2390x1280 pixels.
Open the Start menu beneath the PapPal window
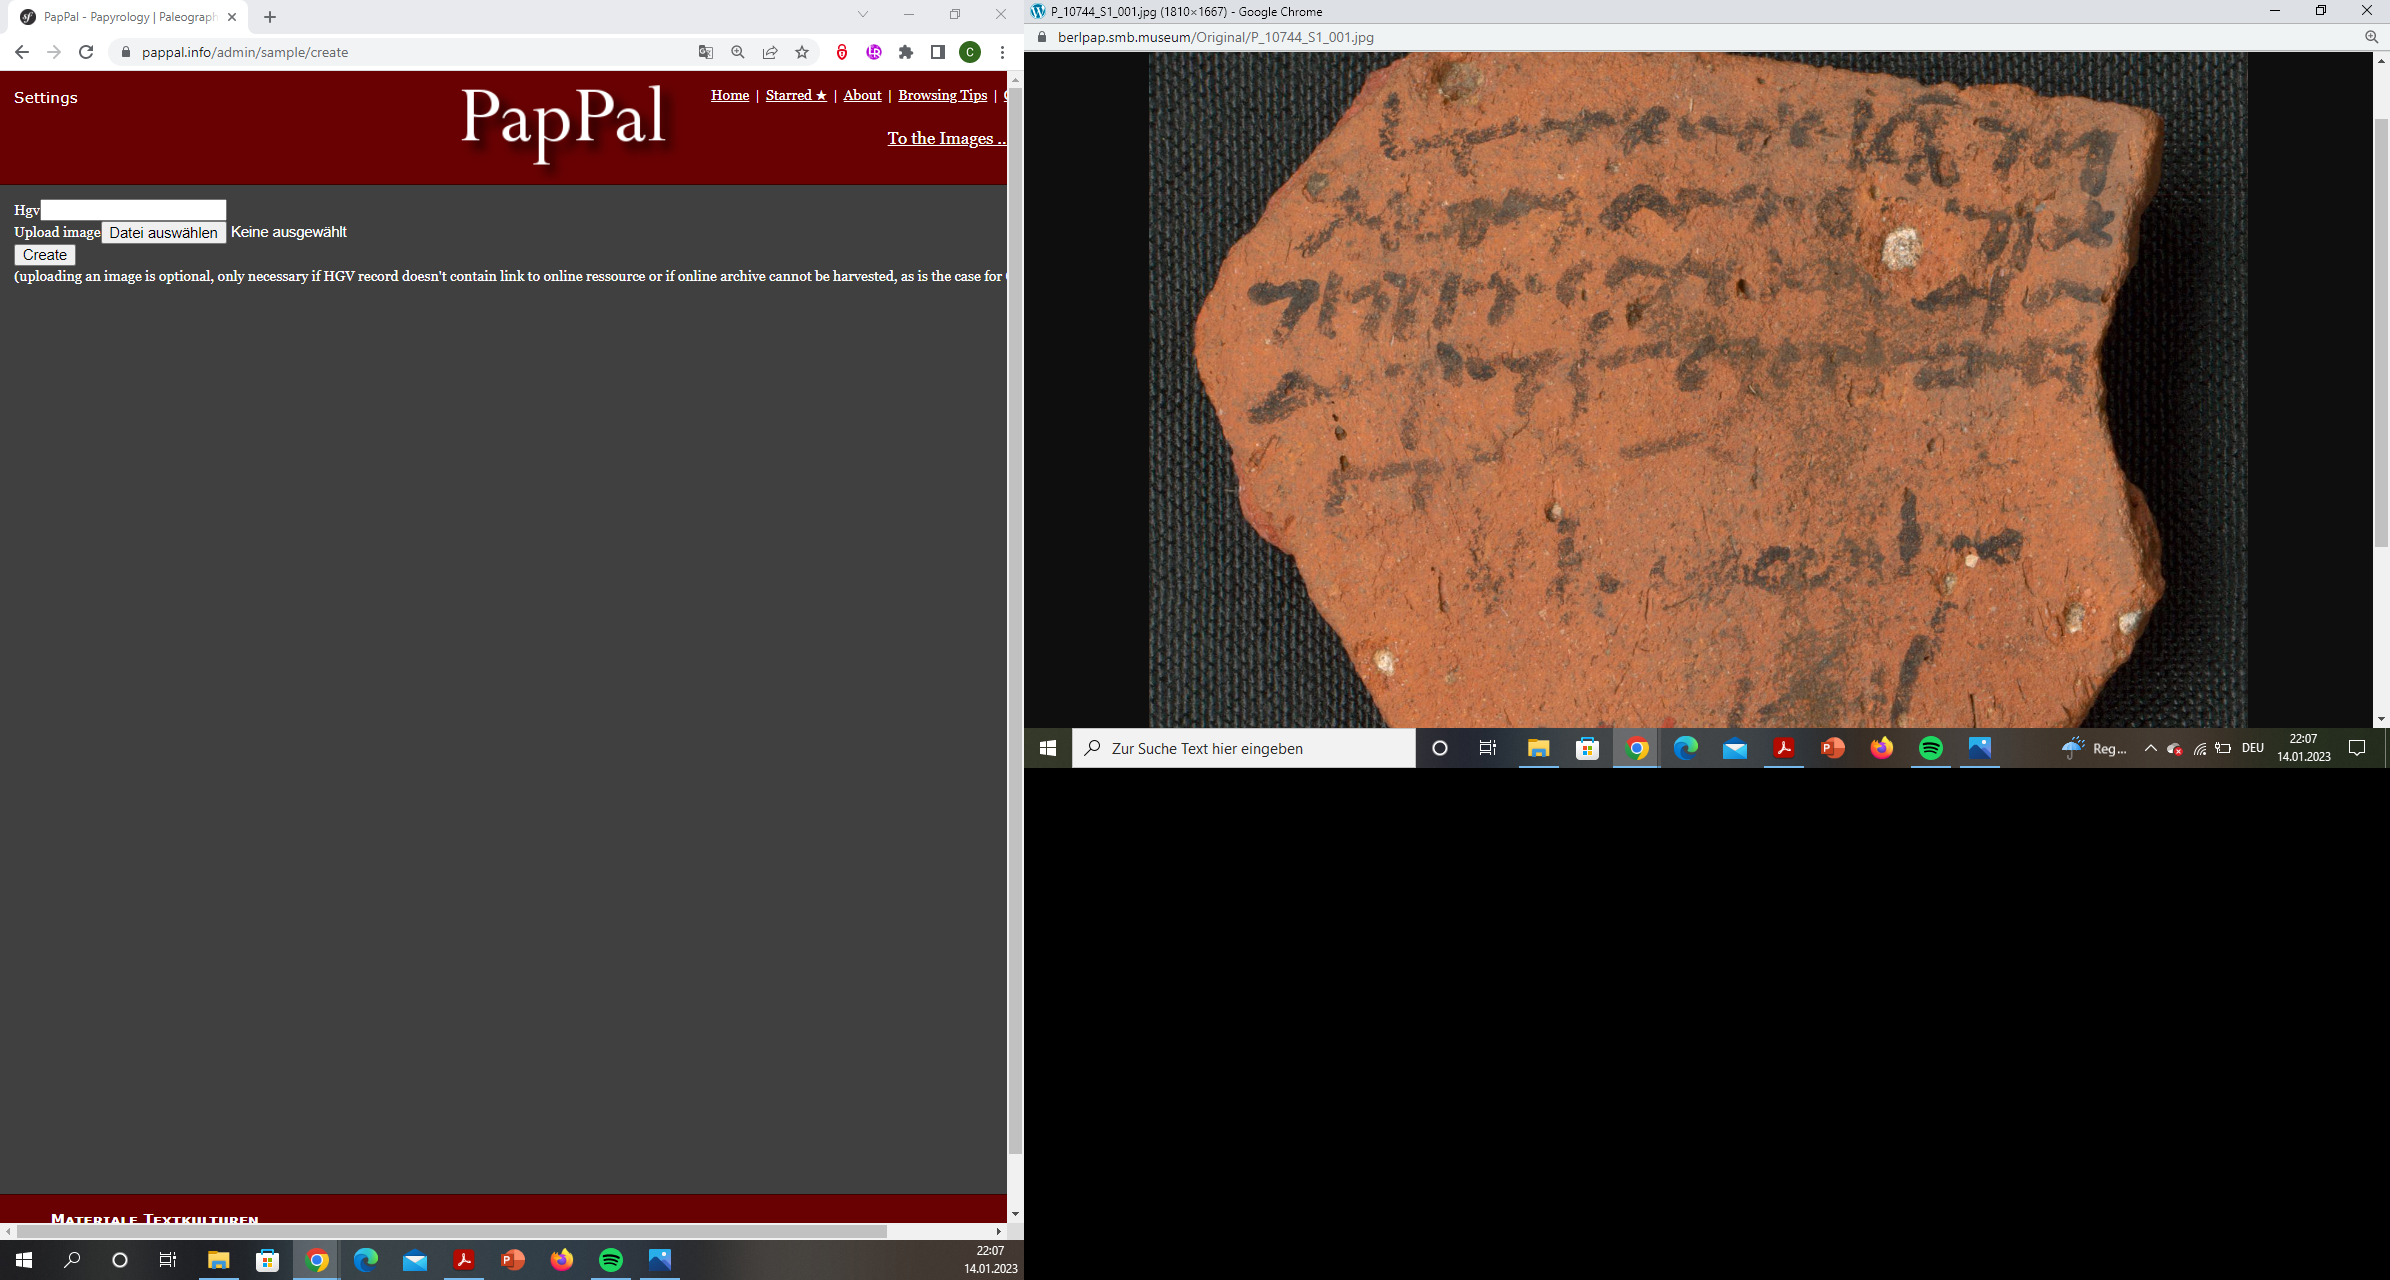coord(24,1260)
